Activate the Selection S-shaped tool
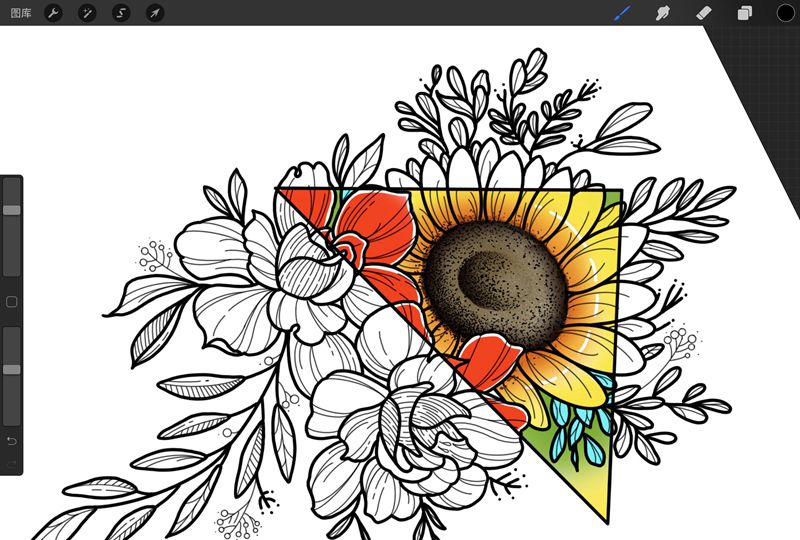This screenshot has width=800, height=540. coord(121,13)
